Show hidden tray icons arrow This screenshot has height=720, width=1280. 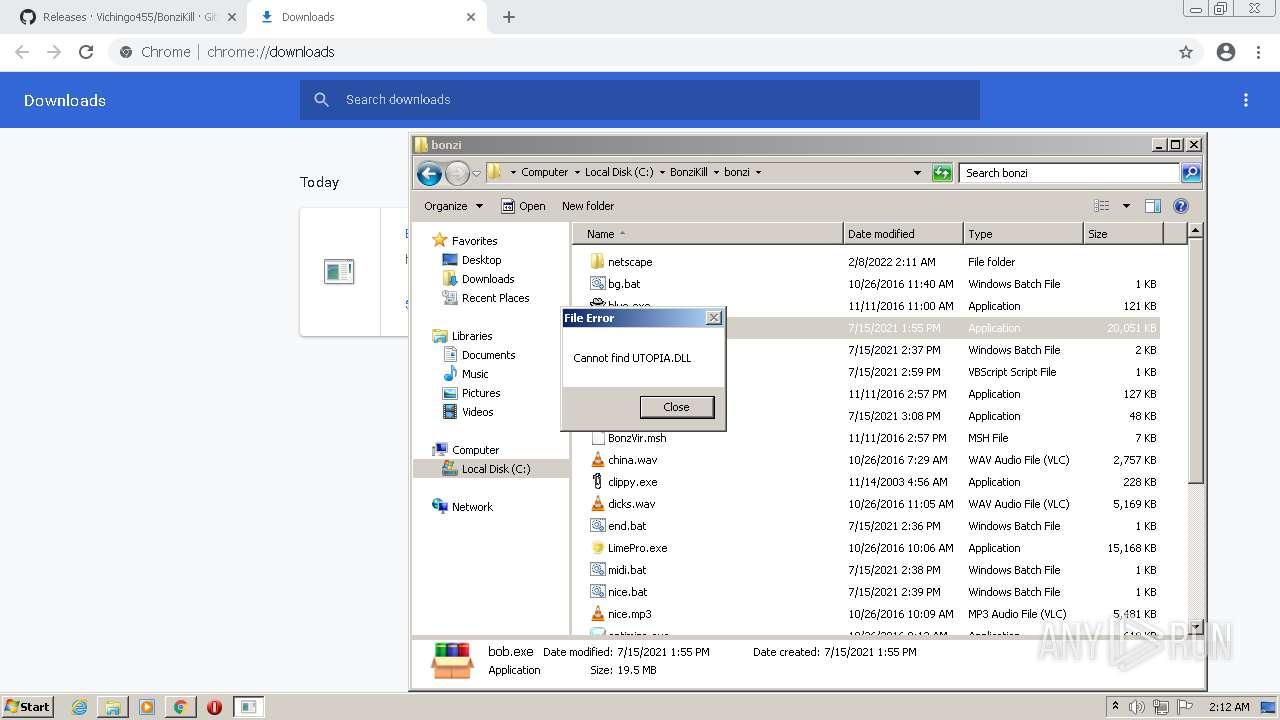(1116, 707)
